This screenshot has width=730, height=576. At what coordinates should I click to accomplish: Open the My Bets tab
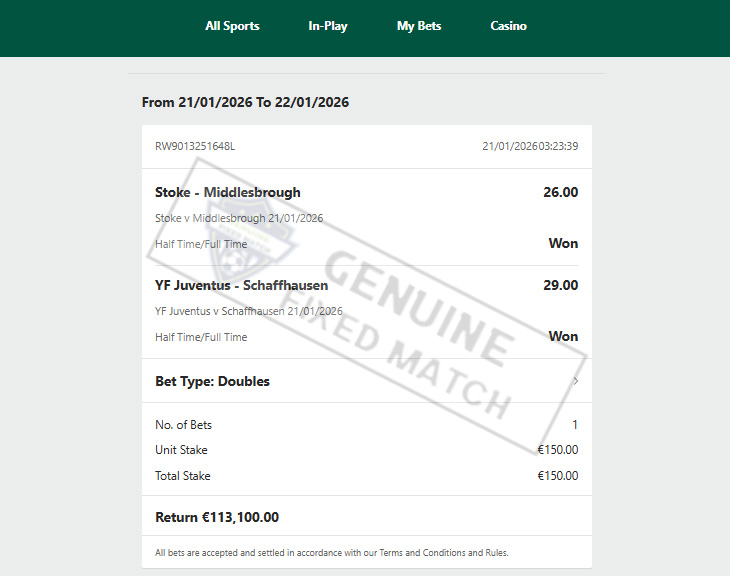tap(419, 26)
